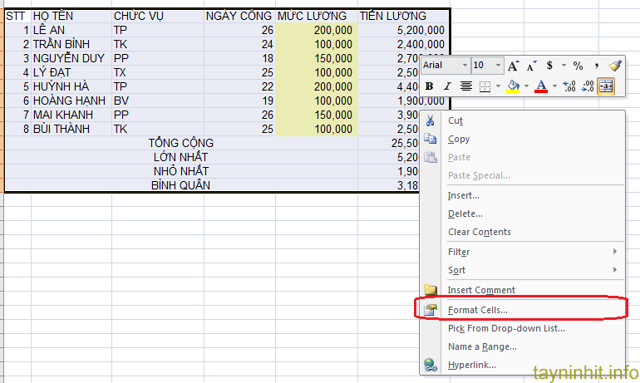Screen dimensions: 640x383
Task: Toggle Bold formatting in mini toolbar
Action: pos(429,86)
